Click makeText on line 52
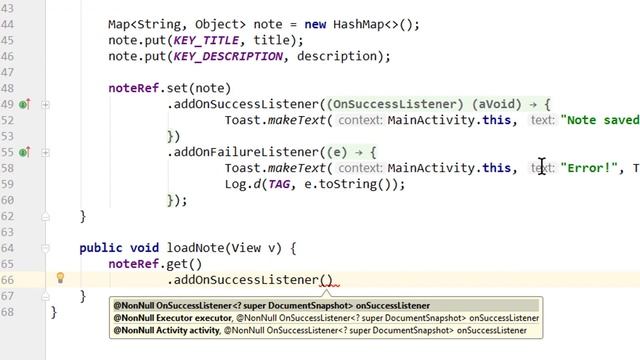640x360 pixels. click(297, 120)
